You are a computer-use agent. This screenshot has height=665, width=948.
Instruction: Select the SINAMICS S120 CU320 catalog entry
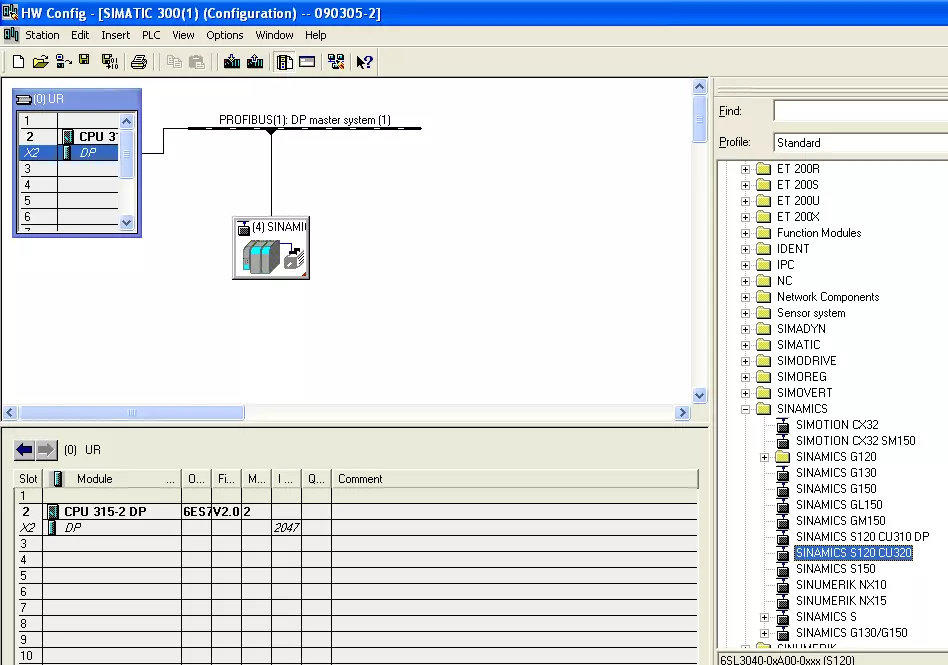coord(853,553)
